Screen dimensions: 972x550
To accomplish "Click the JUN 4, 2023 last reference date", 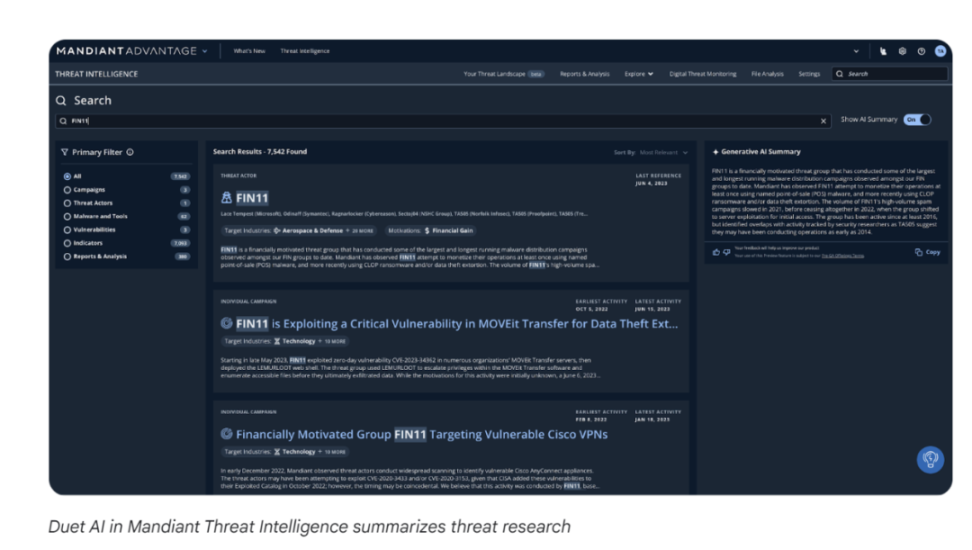I will tap(652, 184).
